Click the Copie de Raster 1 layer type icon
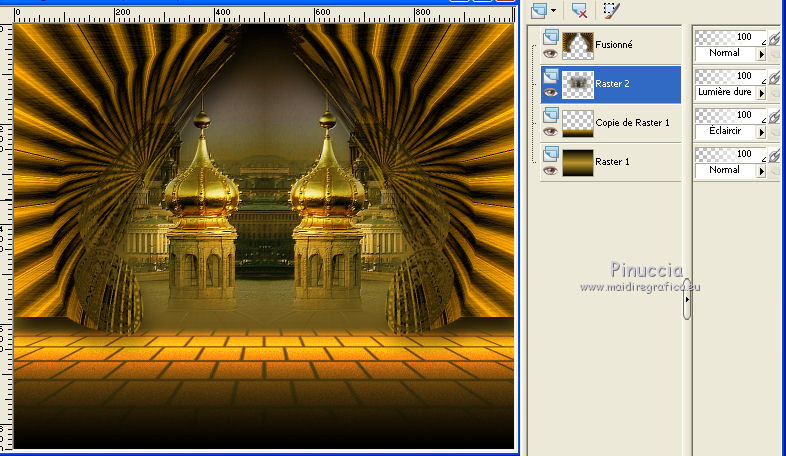Image resolution: width=786 pixels, height=456 pixels. pyautogui.click(x=550, y=115)
